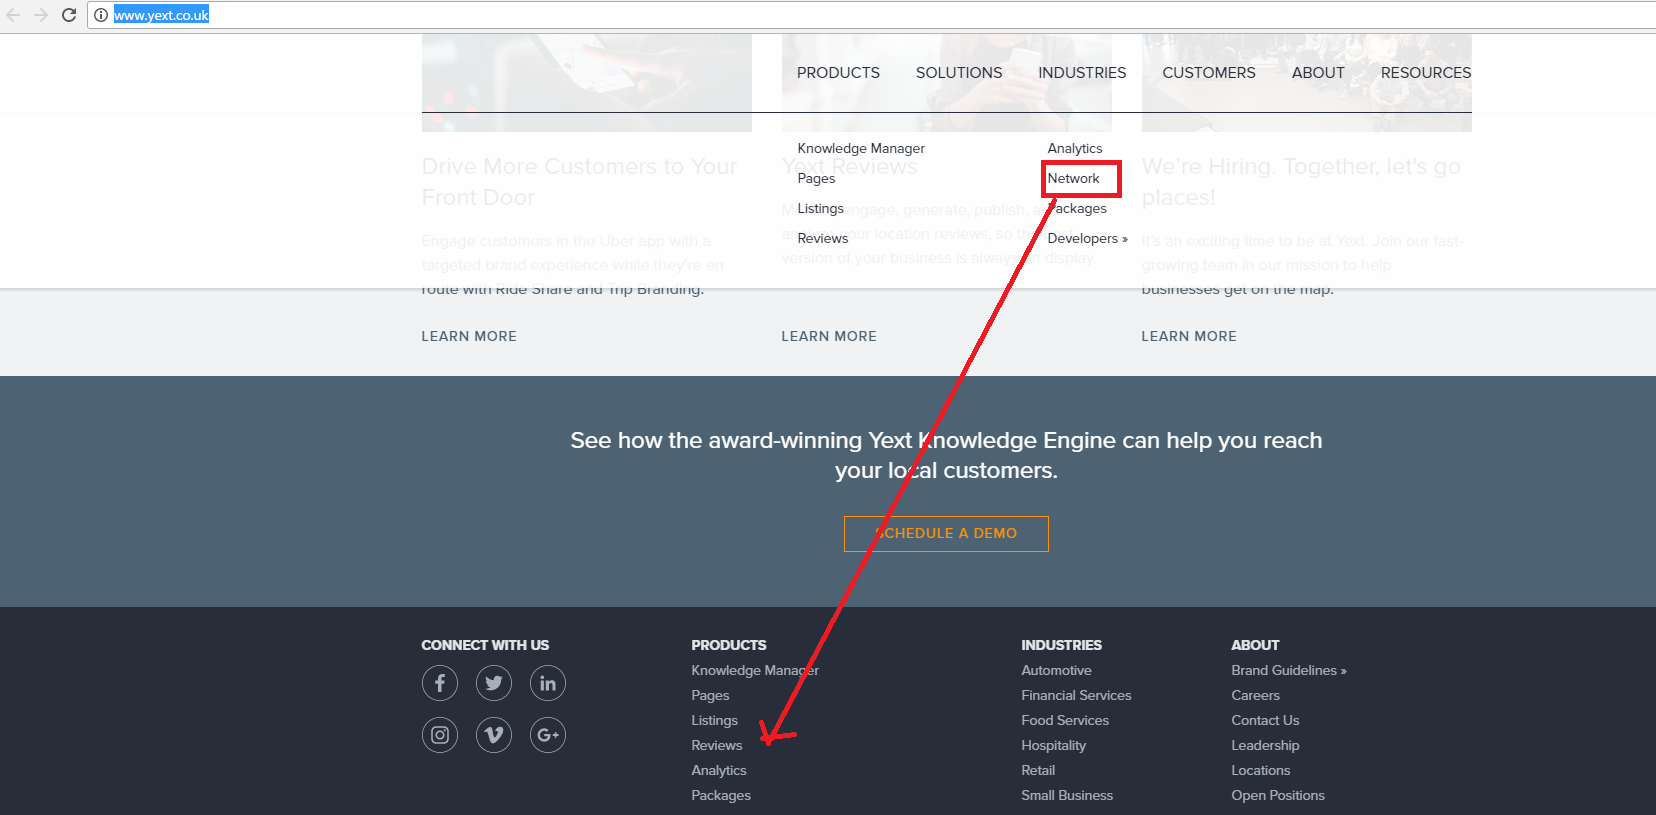Open footer Leadership link
This screenshot has width=1656, height=815.
coord(1266,745)
